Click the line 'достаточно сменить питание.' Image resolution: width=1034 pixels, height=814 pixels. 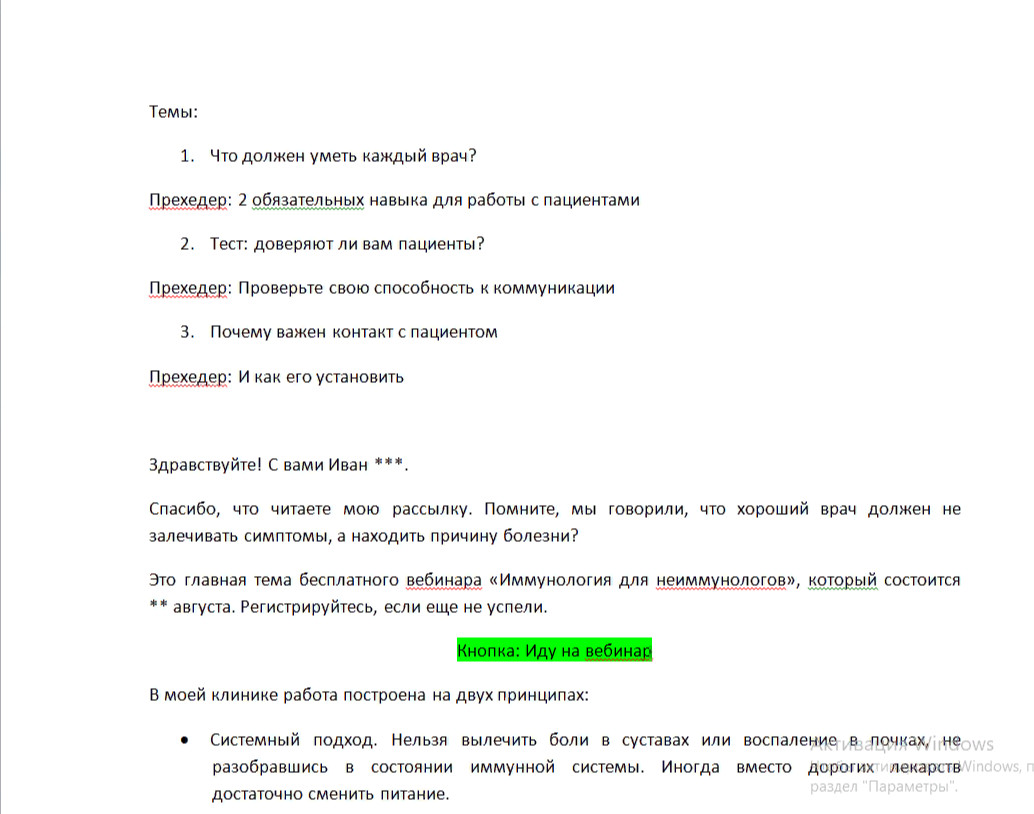tap(330, 794)
